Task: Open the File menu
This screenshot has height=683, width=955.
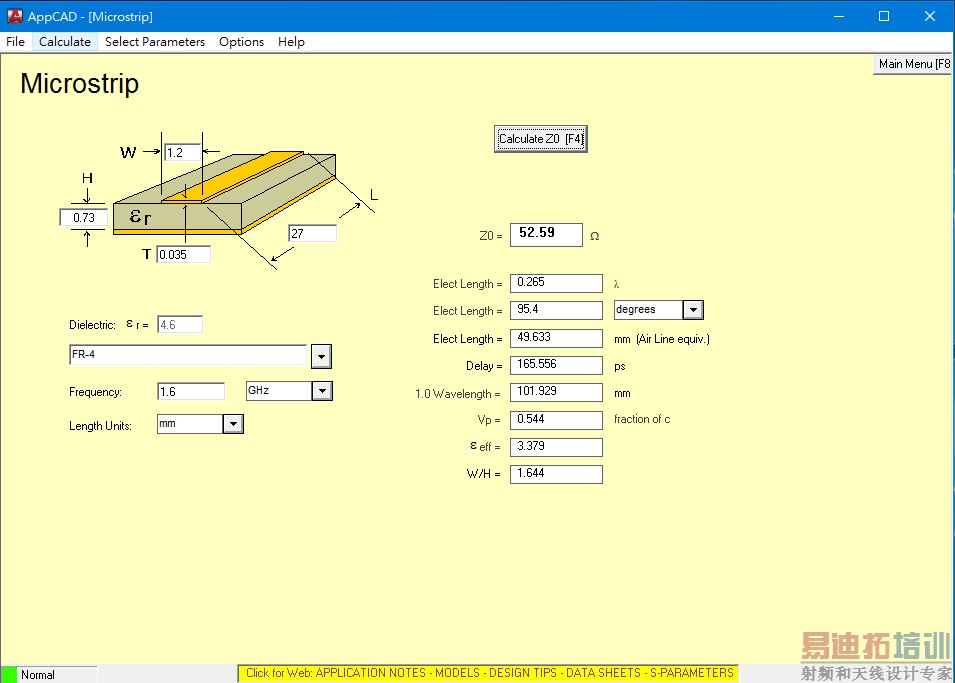Action: 16,42
